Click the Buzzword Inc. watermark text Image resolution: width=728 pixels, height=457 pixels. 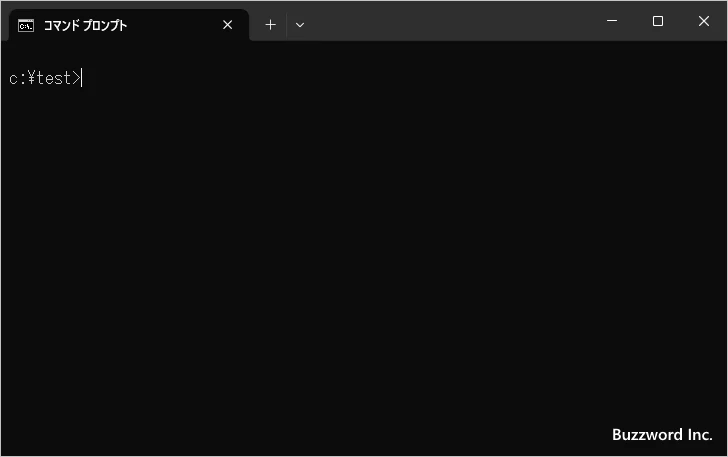click(661, 435)
